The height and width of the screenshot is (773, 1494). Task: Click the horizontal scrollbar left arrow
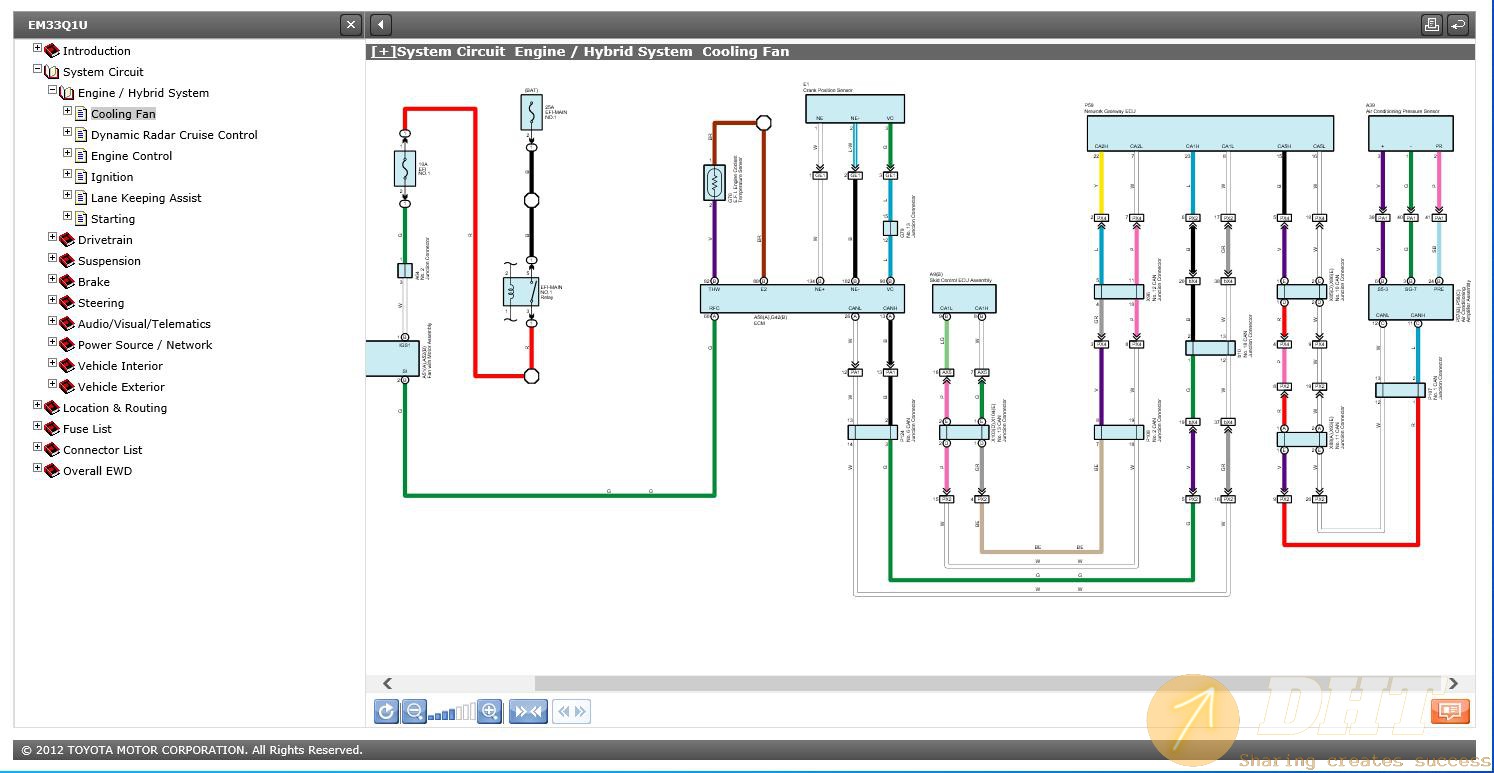387,683
